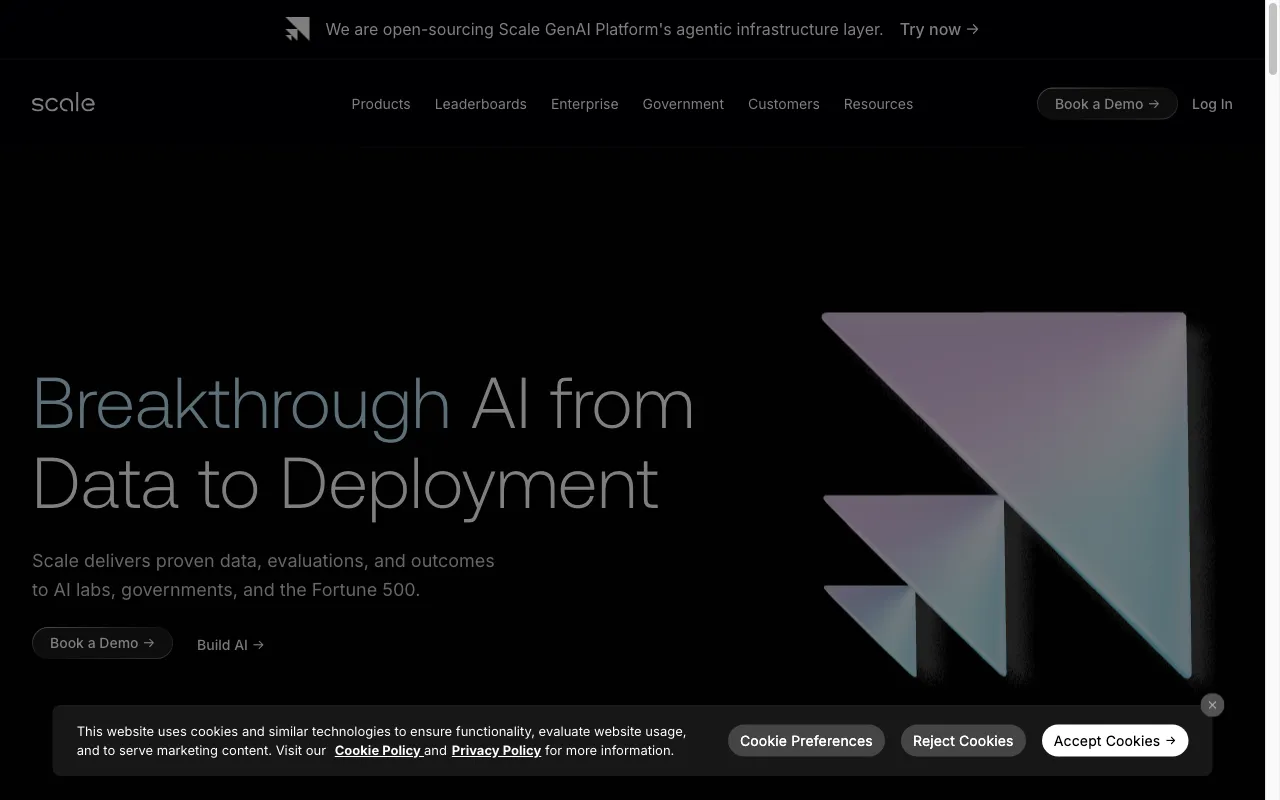Click the Build AI link
Viewport: 1280px width, 800px height.
click(x=230, y=645)
